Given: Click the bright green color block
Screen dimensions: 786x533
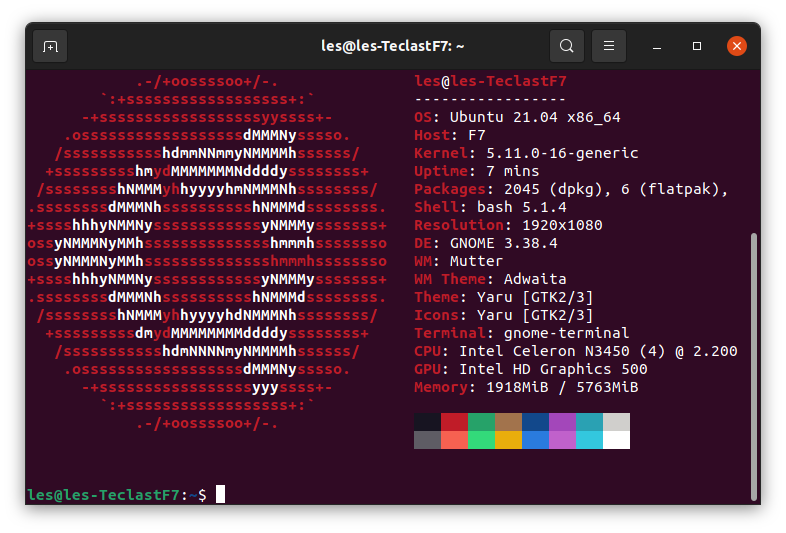Looking at the screenshot, I should (x=482, y=440).
